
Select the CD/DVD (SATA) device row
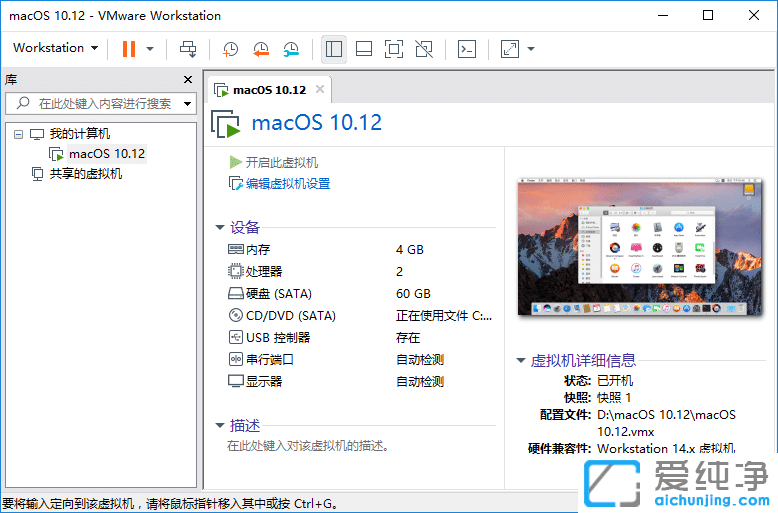360,316
